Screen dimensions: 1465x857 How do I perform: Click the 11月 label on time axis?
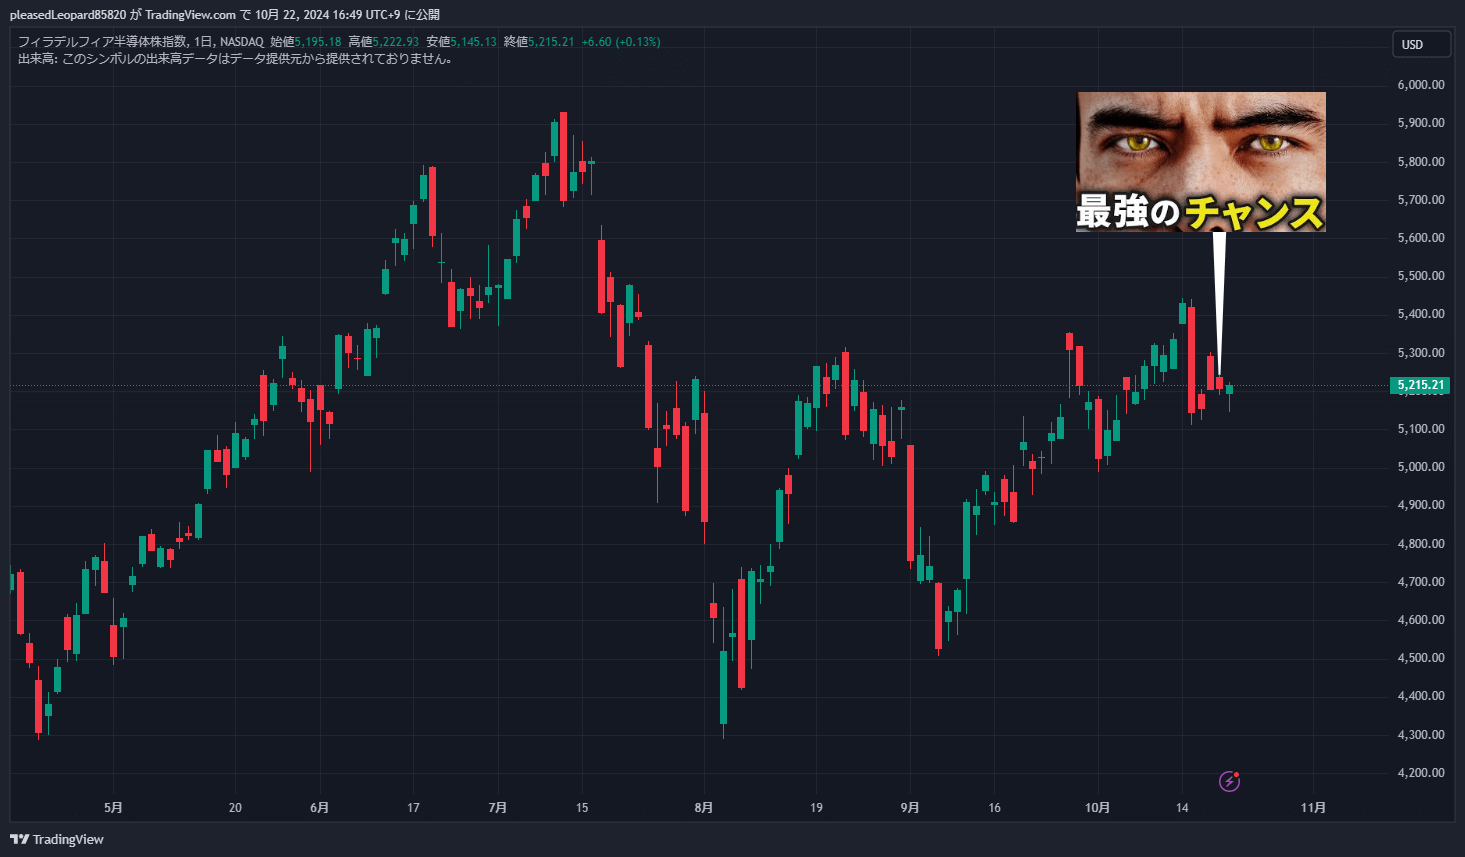point(1313,808)
